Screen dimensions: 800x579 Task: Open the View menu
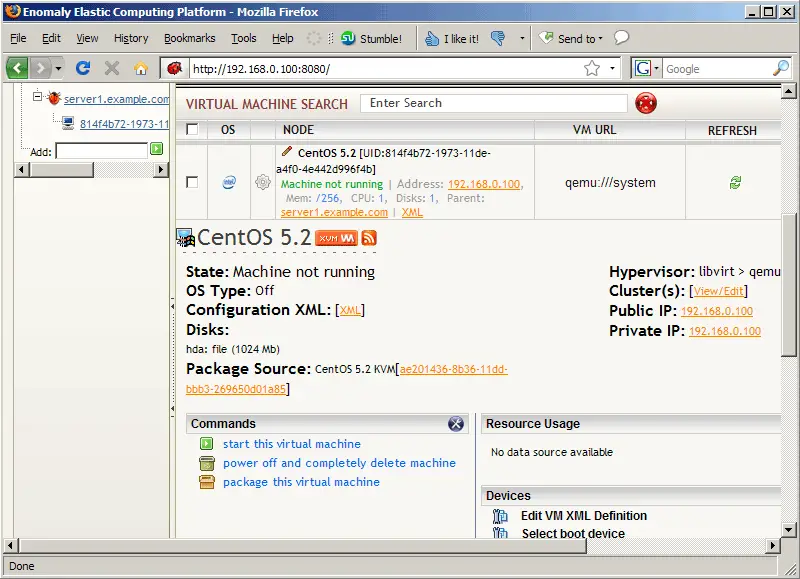point(87,38)
